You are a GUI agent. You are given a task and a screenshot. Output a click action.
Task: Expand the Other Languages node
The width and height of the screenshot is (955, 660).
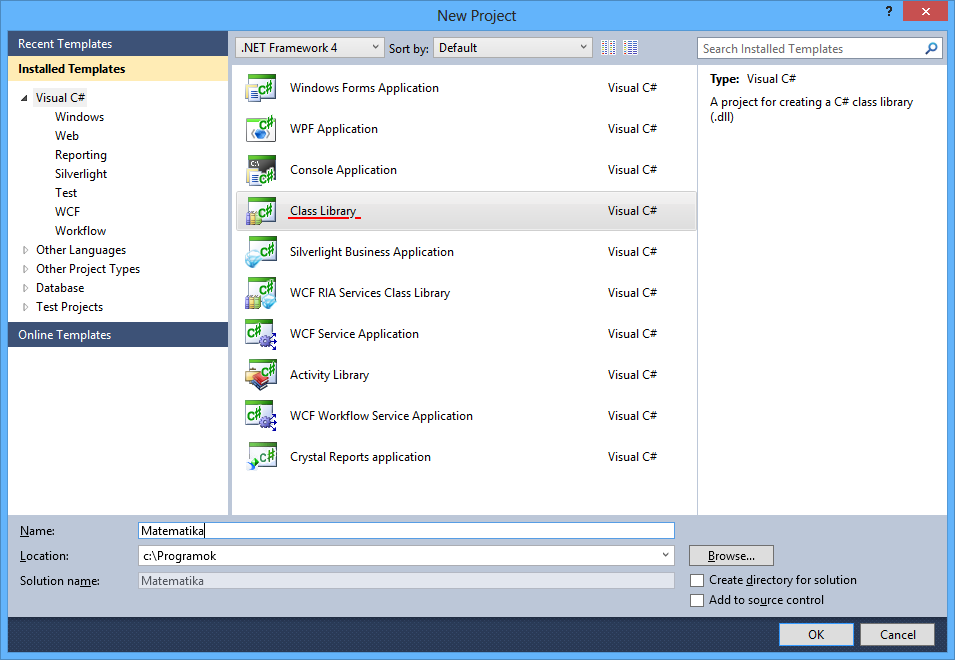(25, 250)
